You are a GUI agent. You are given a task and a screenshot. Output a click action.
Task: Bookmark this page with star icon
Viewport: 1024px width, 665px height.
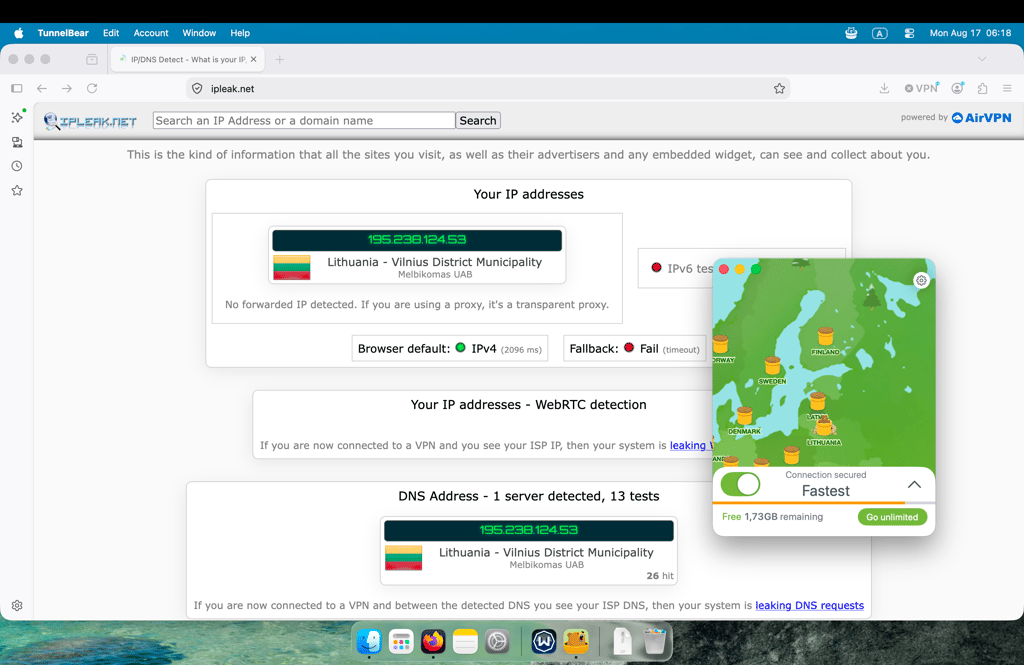[779, 88]
